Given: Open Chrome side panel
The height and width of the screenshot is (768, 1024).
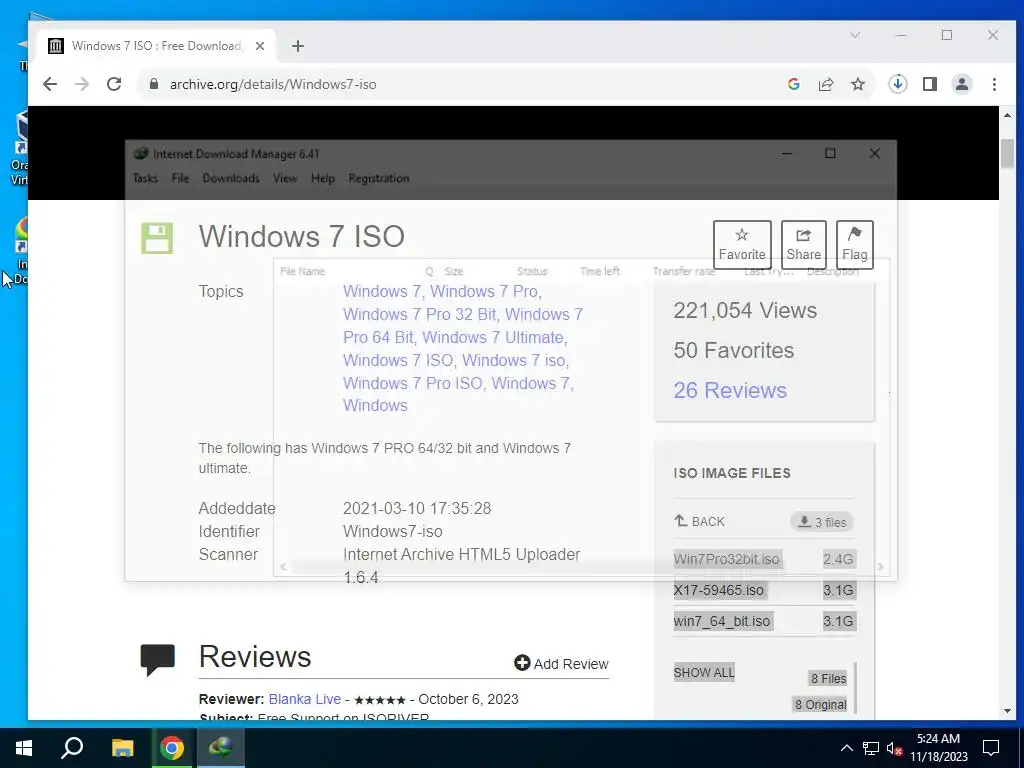Looking at the screenshot, I should tap(930, 84).
